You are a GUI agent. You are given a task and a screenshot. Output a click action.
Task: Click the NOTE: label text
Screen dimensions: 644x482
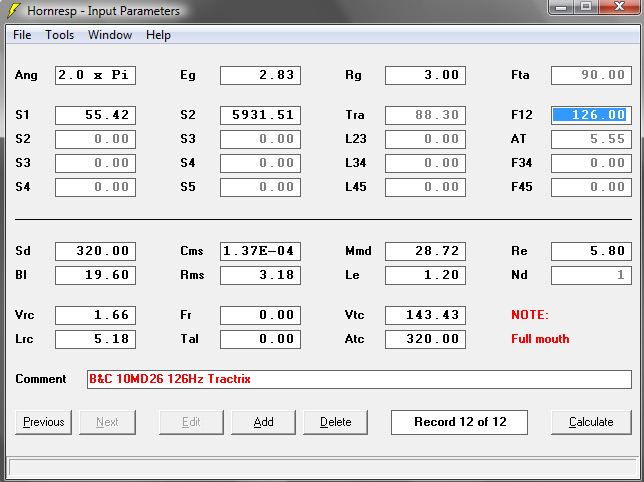[530, 315]
